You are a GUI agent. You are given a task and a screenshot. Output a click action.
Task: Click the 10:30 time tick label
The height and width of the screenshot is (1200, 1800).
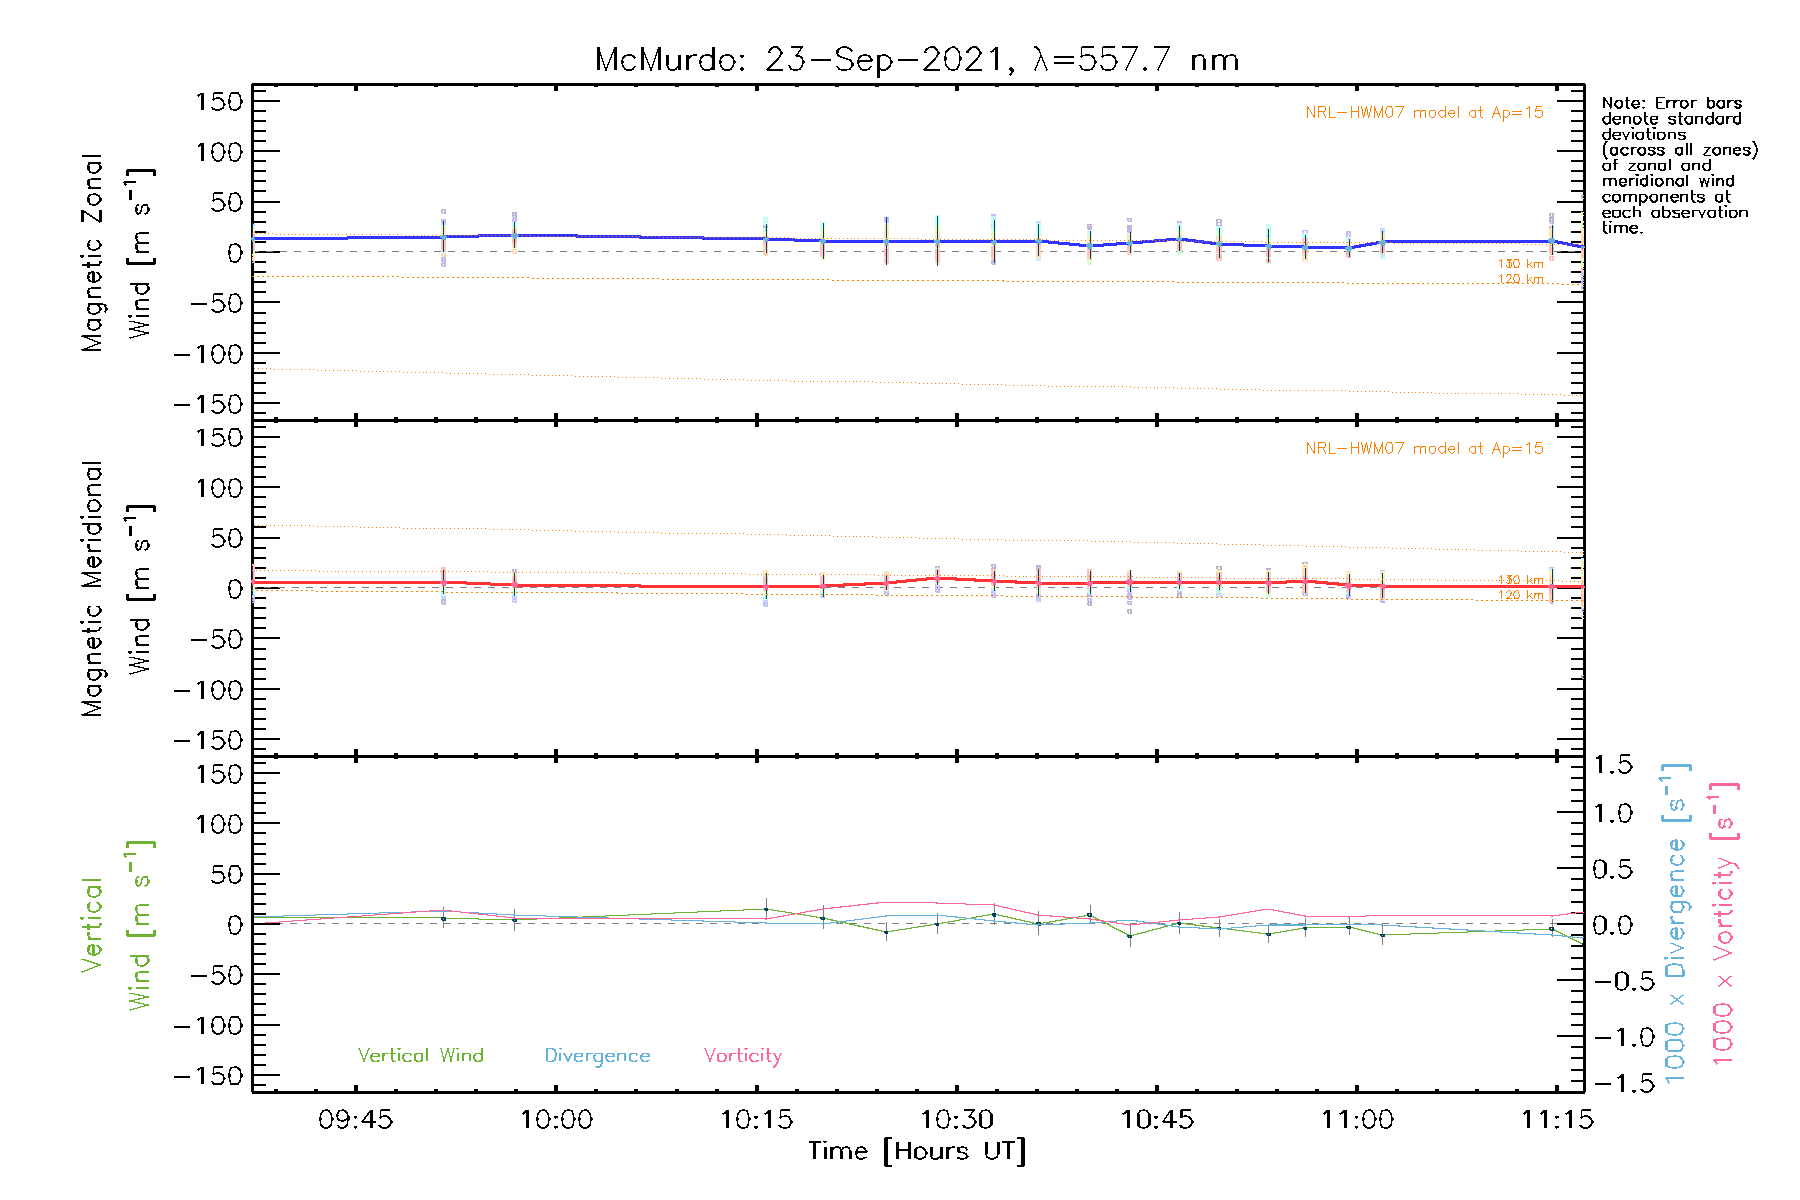point(957,1120)
